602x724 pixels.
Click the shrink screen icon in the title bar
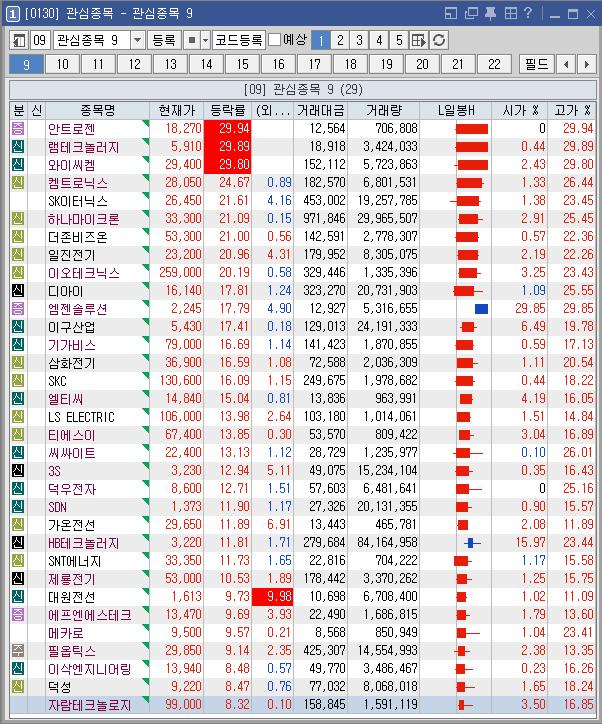coord(451,13)
